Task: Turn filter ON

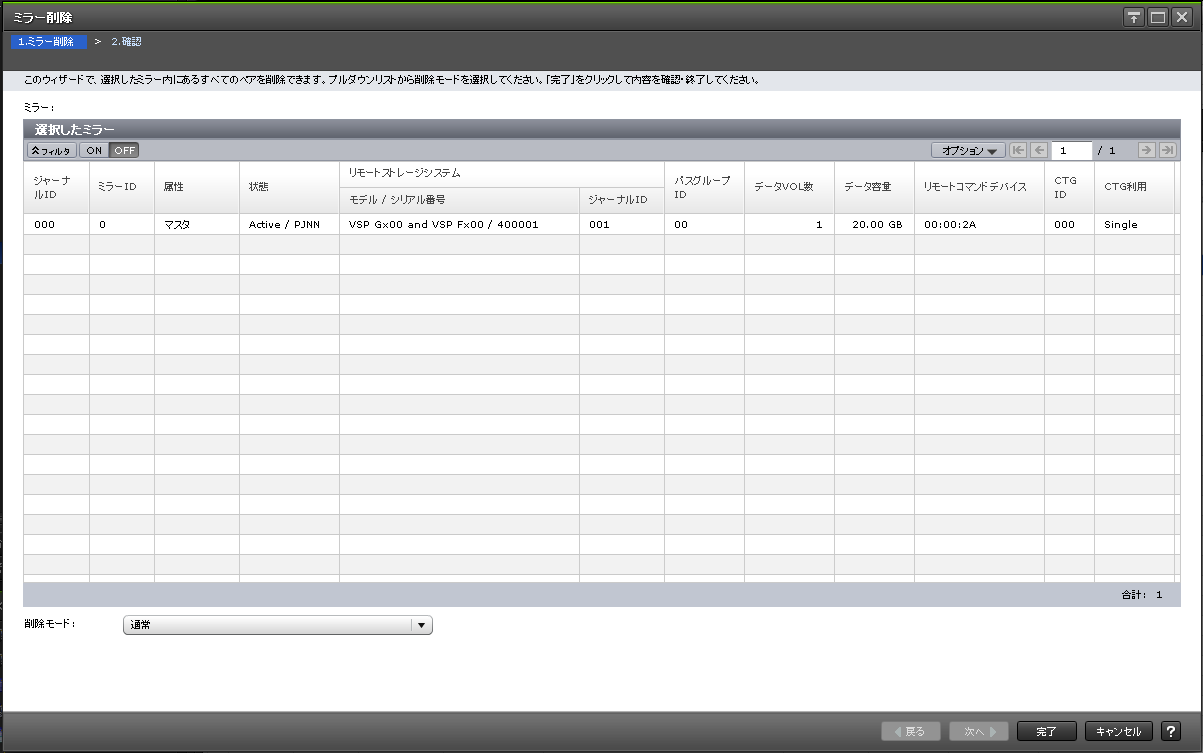Action: (x=93, y=150)
